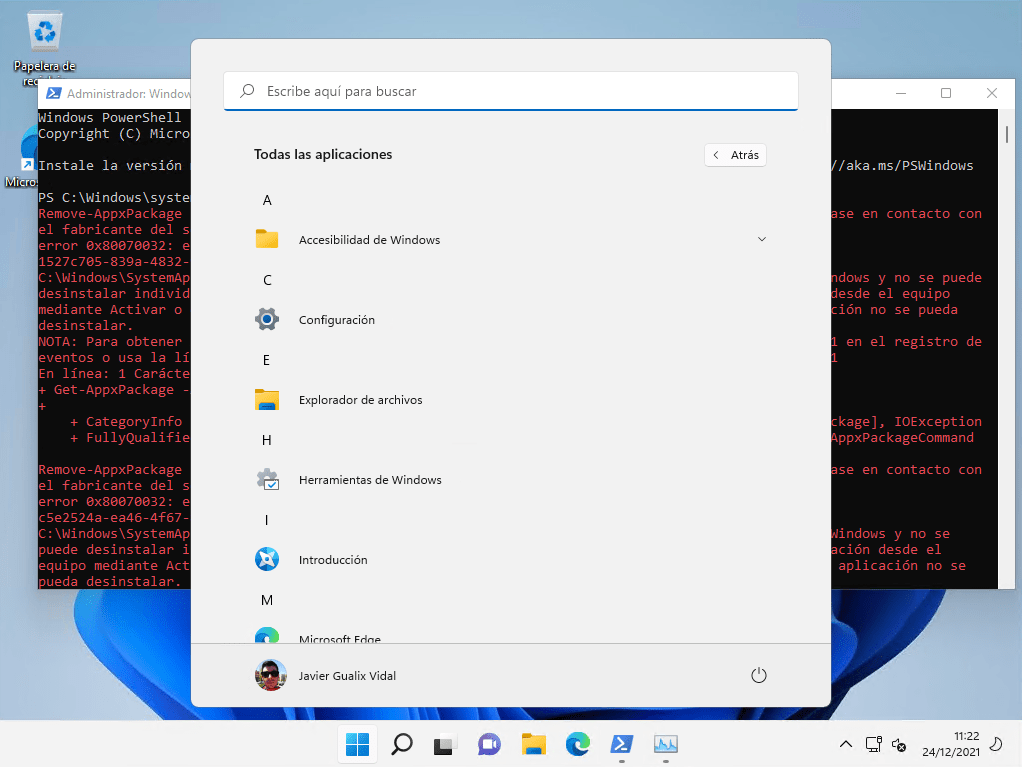Viewport: 1022px width, 767px height.
Task: Select letter H header in app list
Action: [x=267, y=440]
